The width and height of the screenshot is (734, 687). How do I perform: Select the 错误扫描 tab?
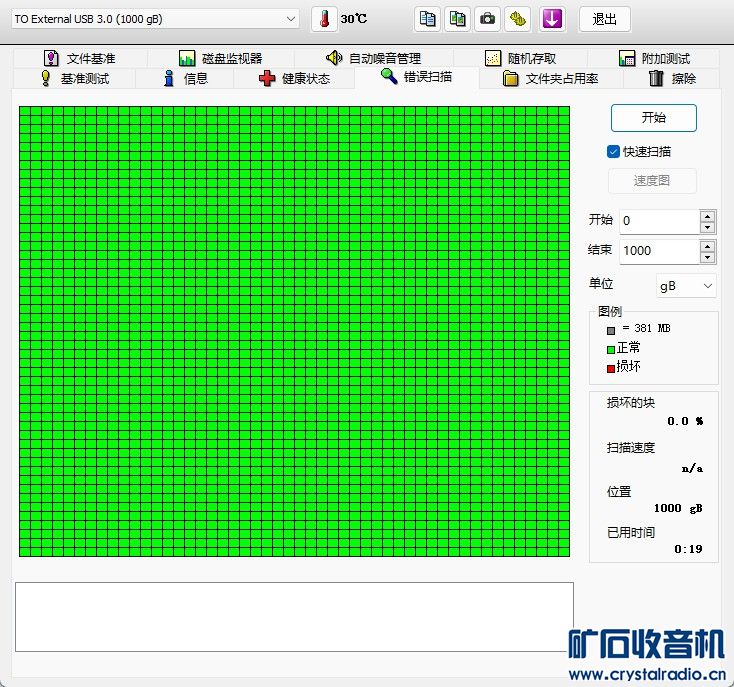click(x=417, y=77)
